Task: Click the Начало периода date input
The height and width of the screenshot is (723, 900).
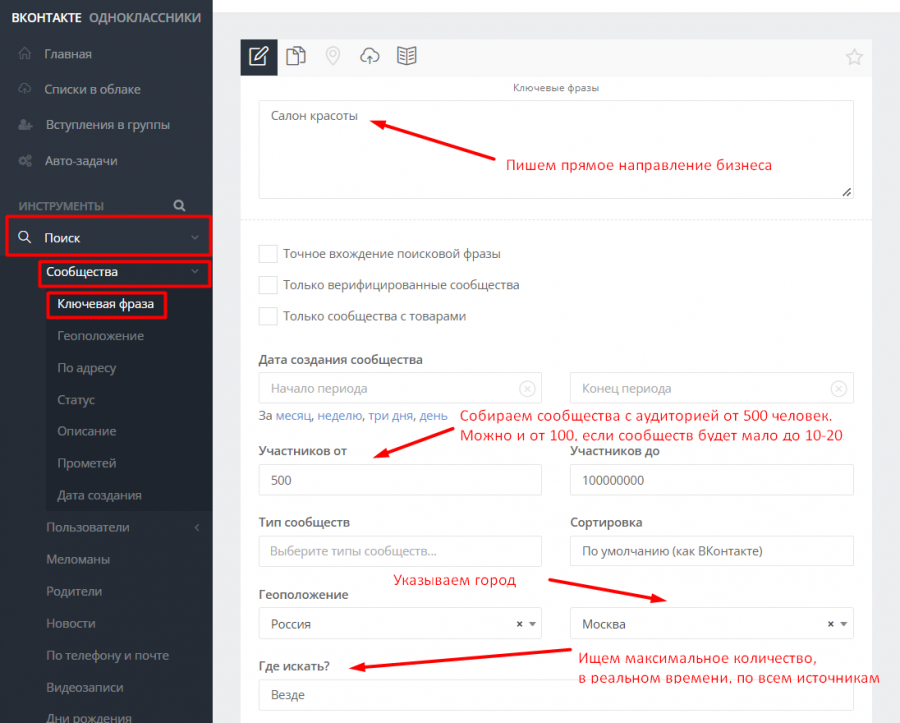Action: [x=400, y=388]
